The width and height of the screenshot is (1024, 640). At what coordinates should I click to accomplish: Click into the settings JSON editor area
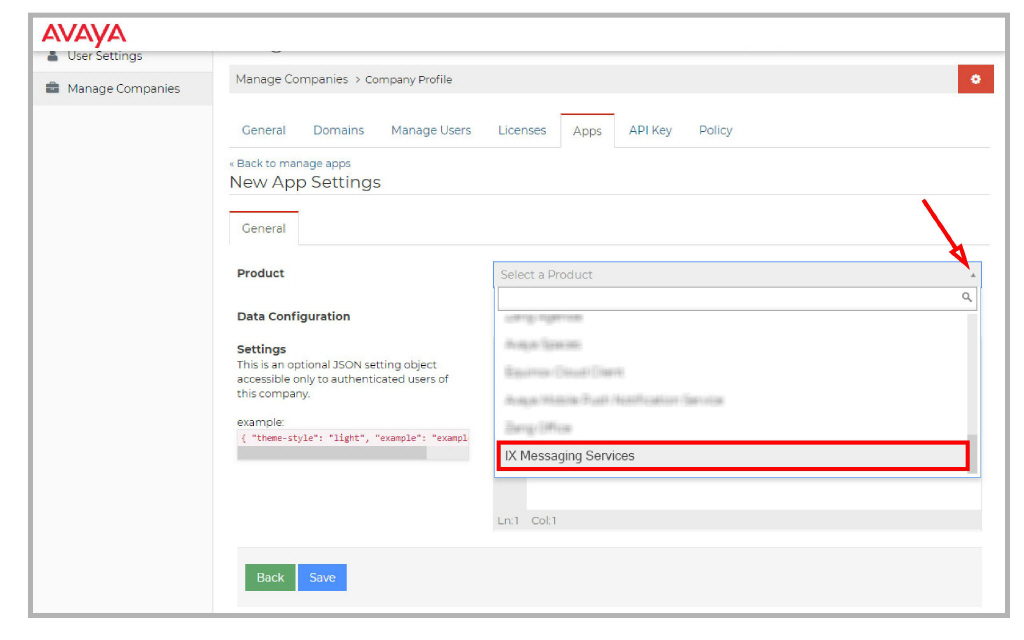[x=753, y=493]
